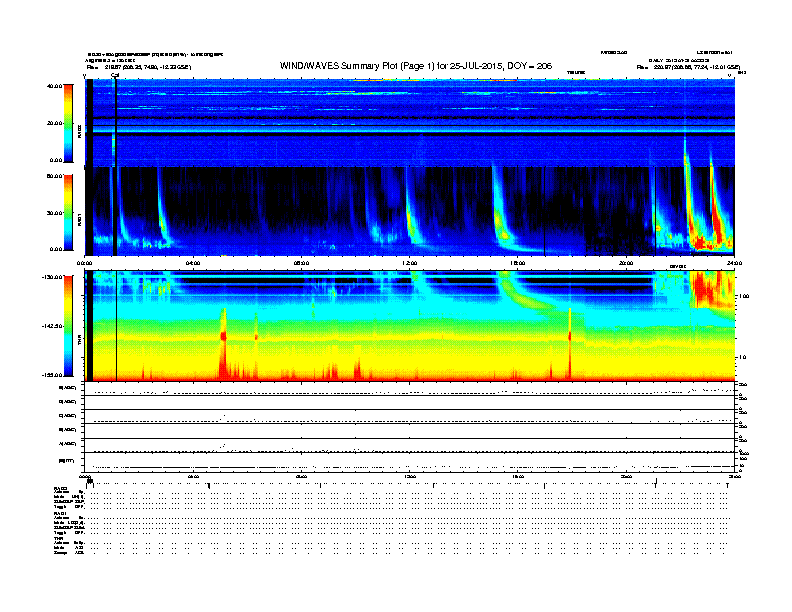Click the 40.00 label on RAD2 colorbar
This screenshot has width=792, height=612.
click(x=54, y=86)
